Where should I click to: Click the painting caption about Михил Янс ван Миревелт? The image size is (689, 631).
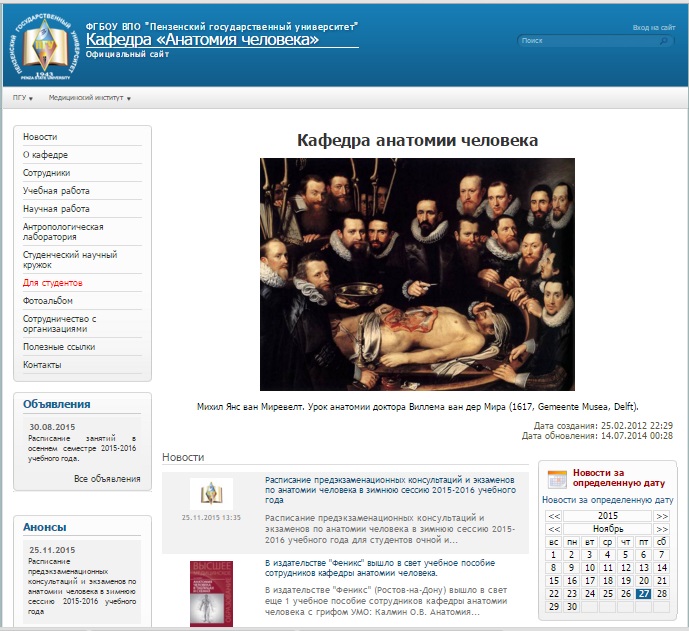tap(417, 407)
